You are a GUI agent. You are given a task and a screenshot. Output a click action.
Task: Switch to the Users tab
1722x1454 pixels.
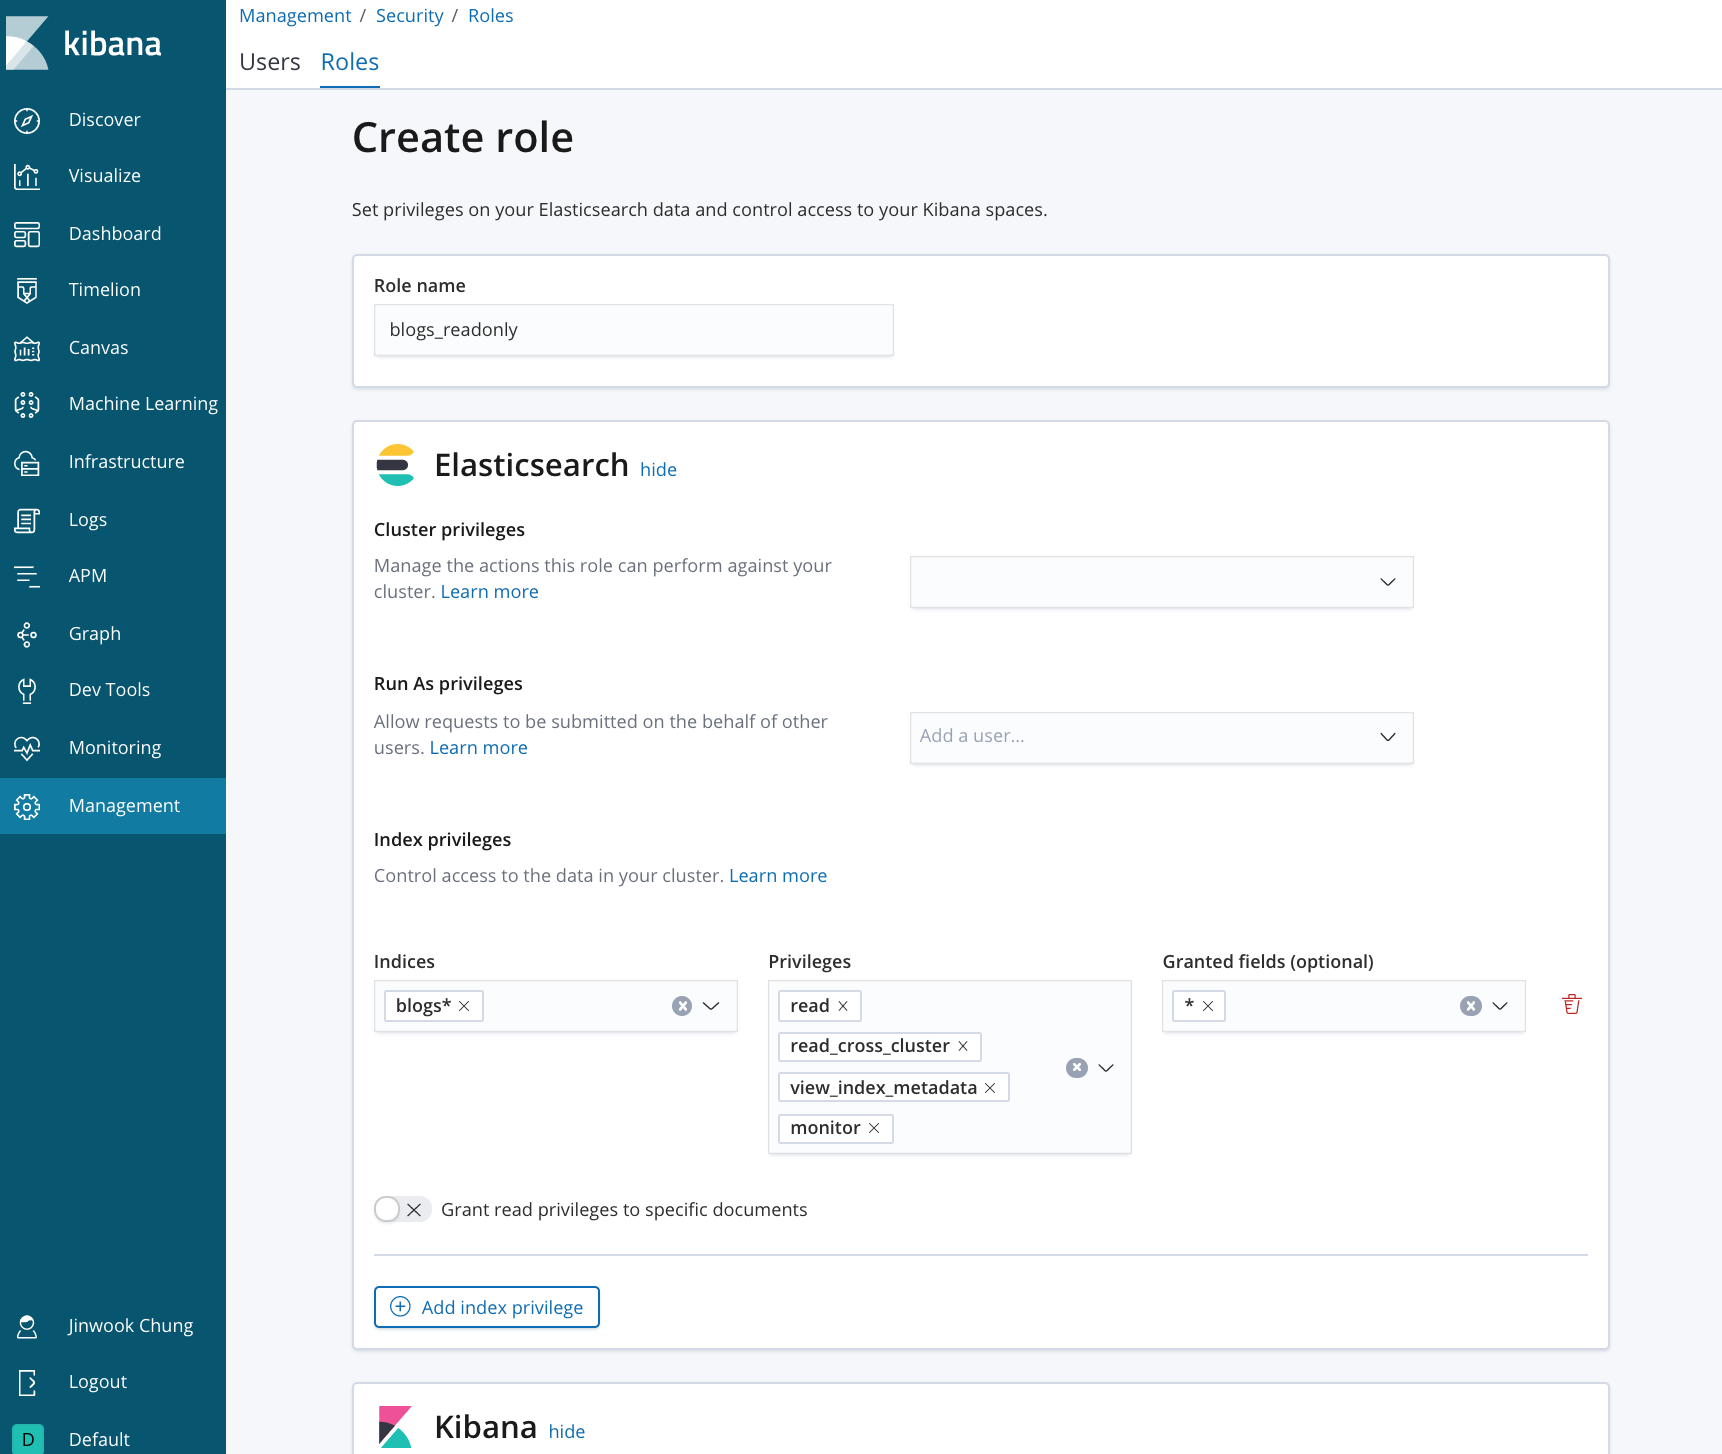(270, 62)
